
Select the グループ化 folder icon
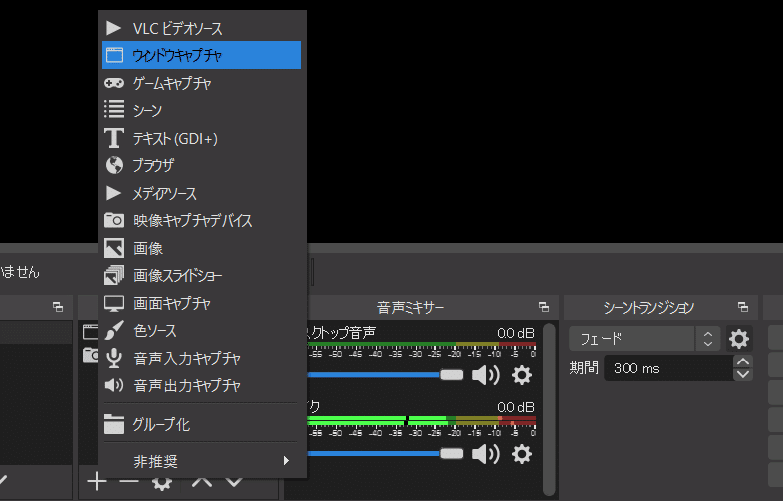click(x=114, y=424)
